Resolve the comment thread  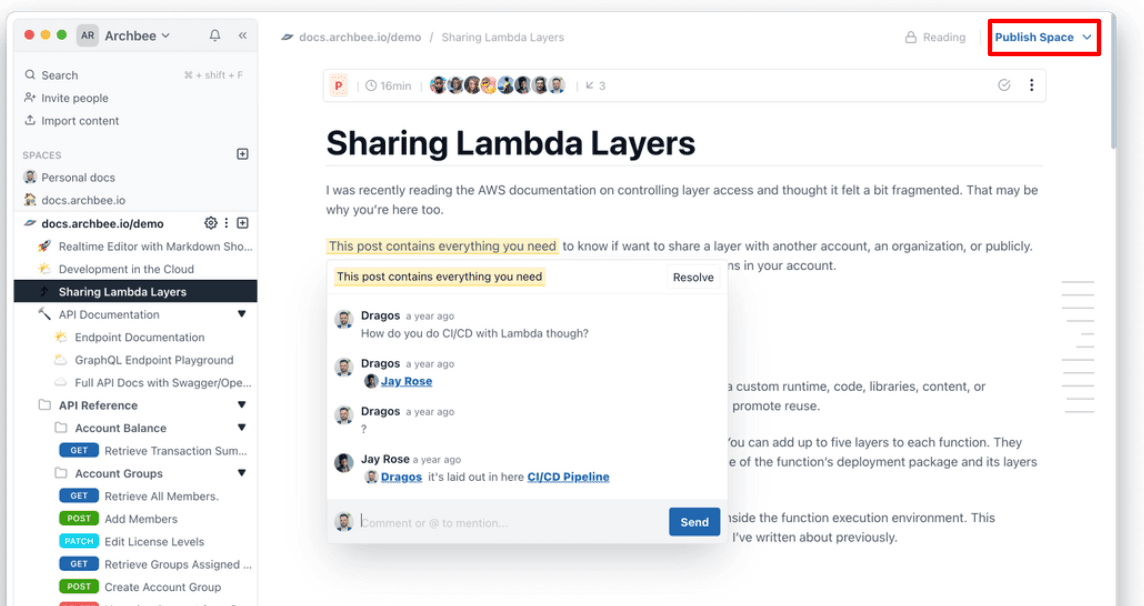coord(693,278)
